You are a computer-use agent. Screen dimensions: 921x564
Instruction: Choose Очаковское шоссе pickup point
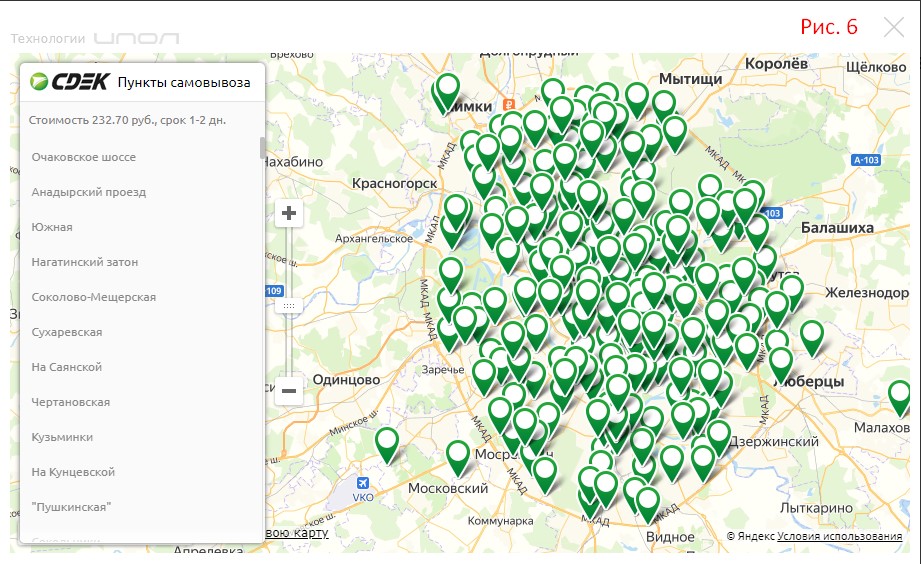coord(84,157)
